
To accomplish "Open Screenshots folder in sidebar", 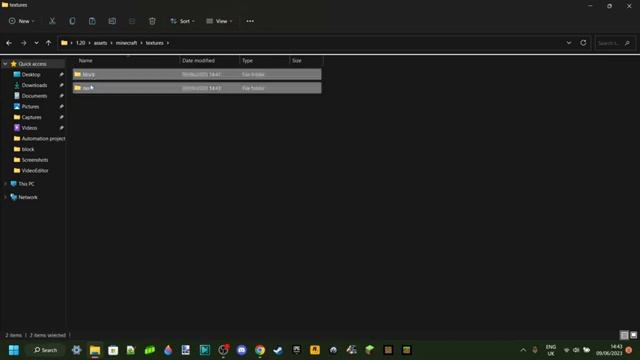I will coord(35,160).
